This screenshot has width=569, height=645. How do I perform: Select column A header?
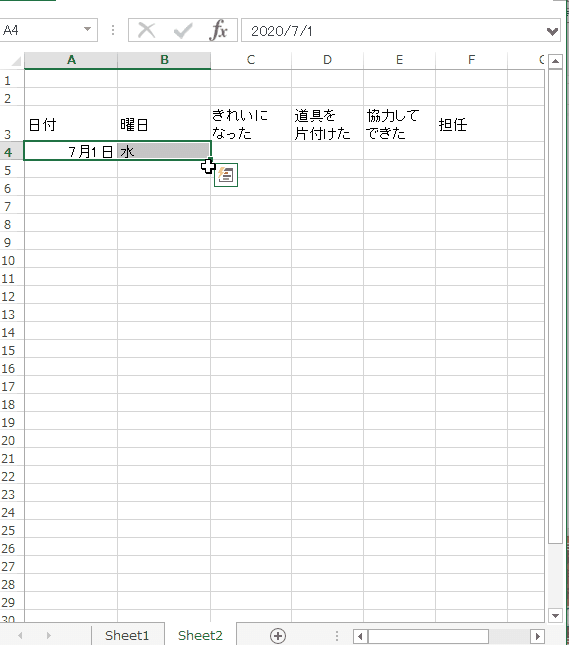click(x=71, y=60)
